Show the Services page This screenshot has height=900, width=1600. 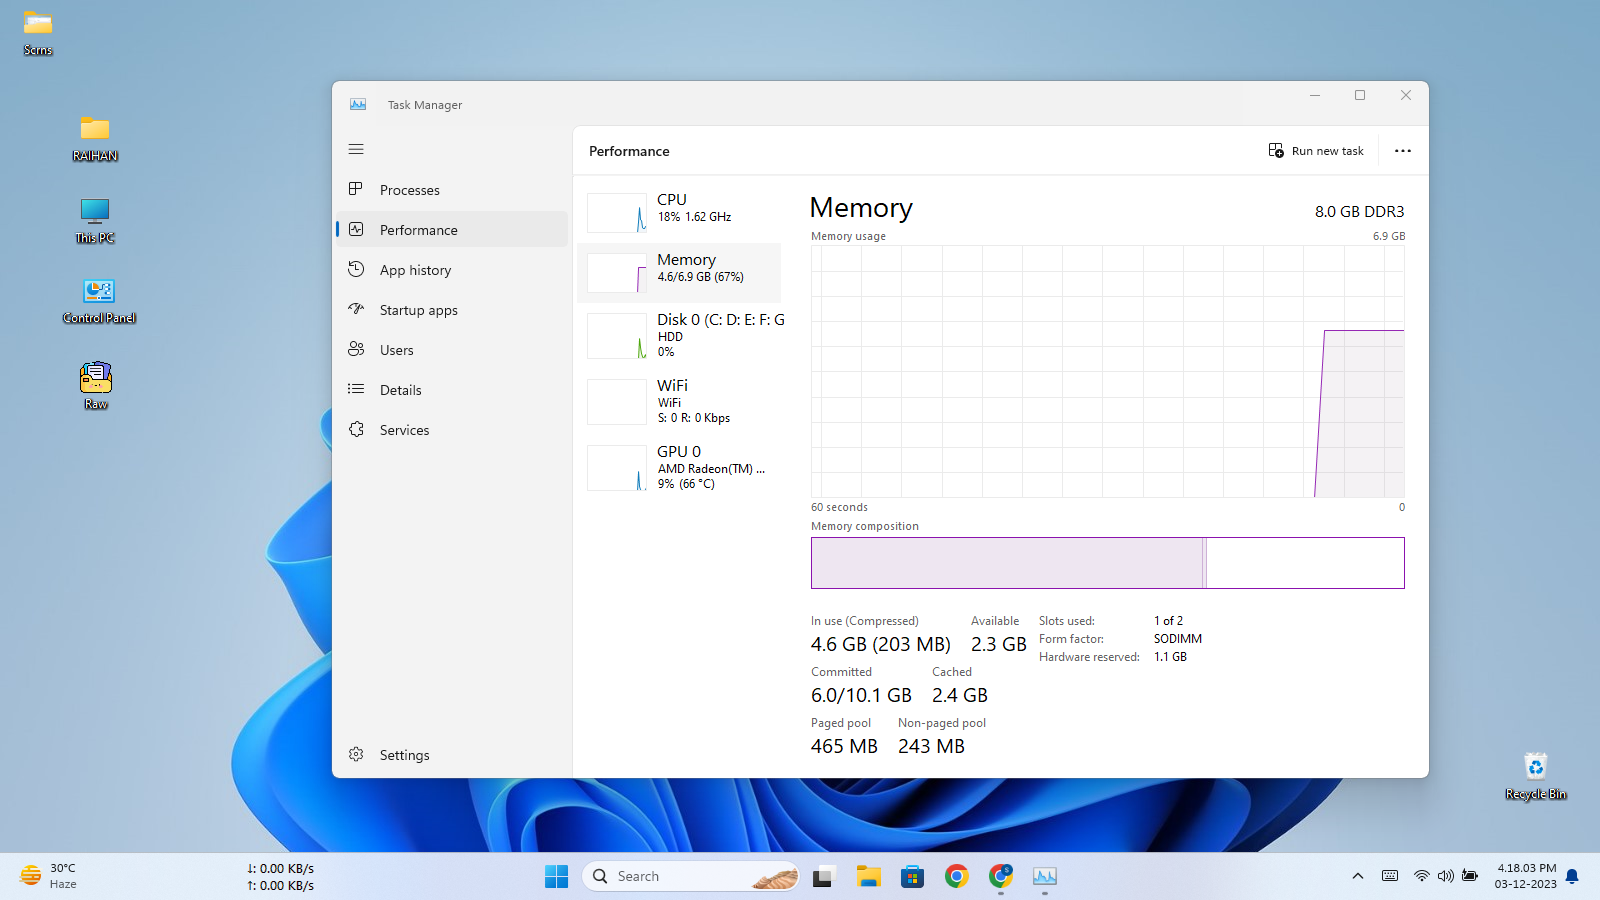(452, 430)
